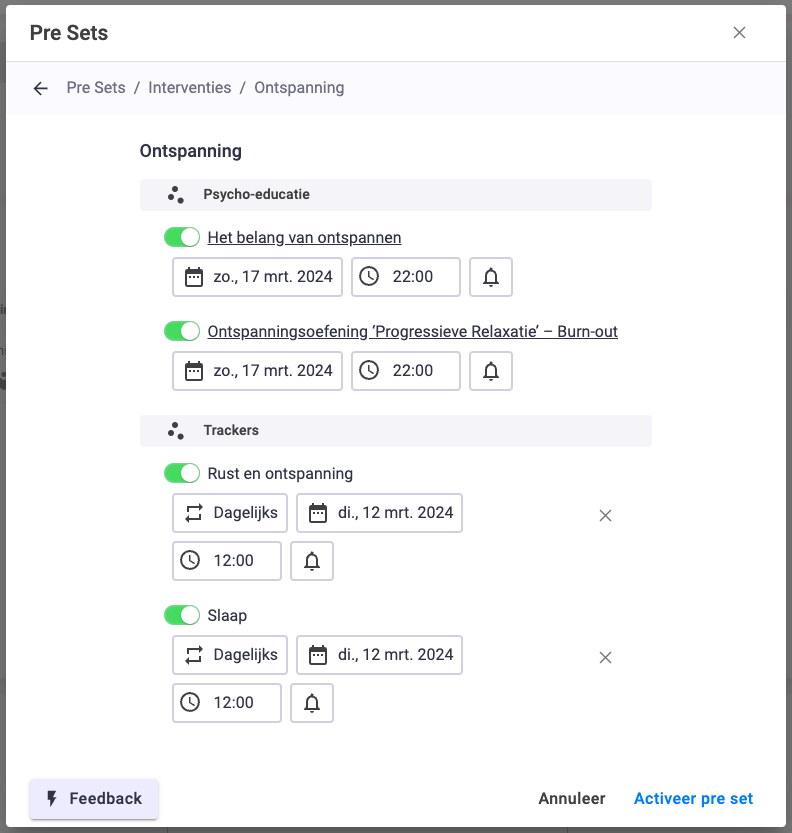Disable the Progressieve Relaxatie exercise toggle
792x833 pixels.
182,331
